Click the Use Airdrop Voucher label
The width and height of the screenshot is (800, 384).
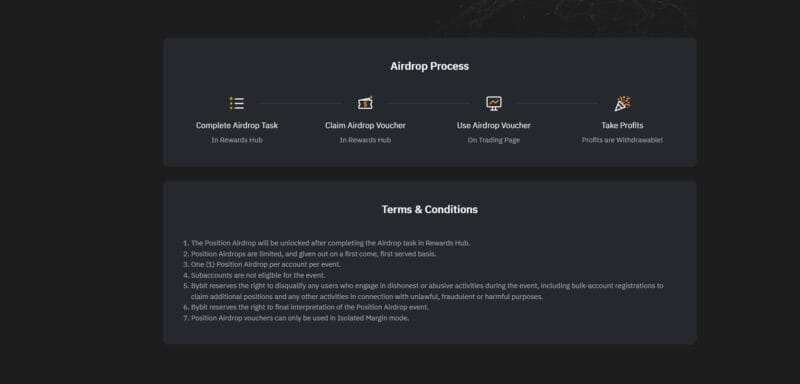click(494, 125)
